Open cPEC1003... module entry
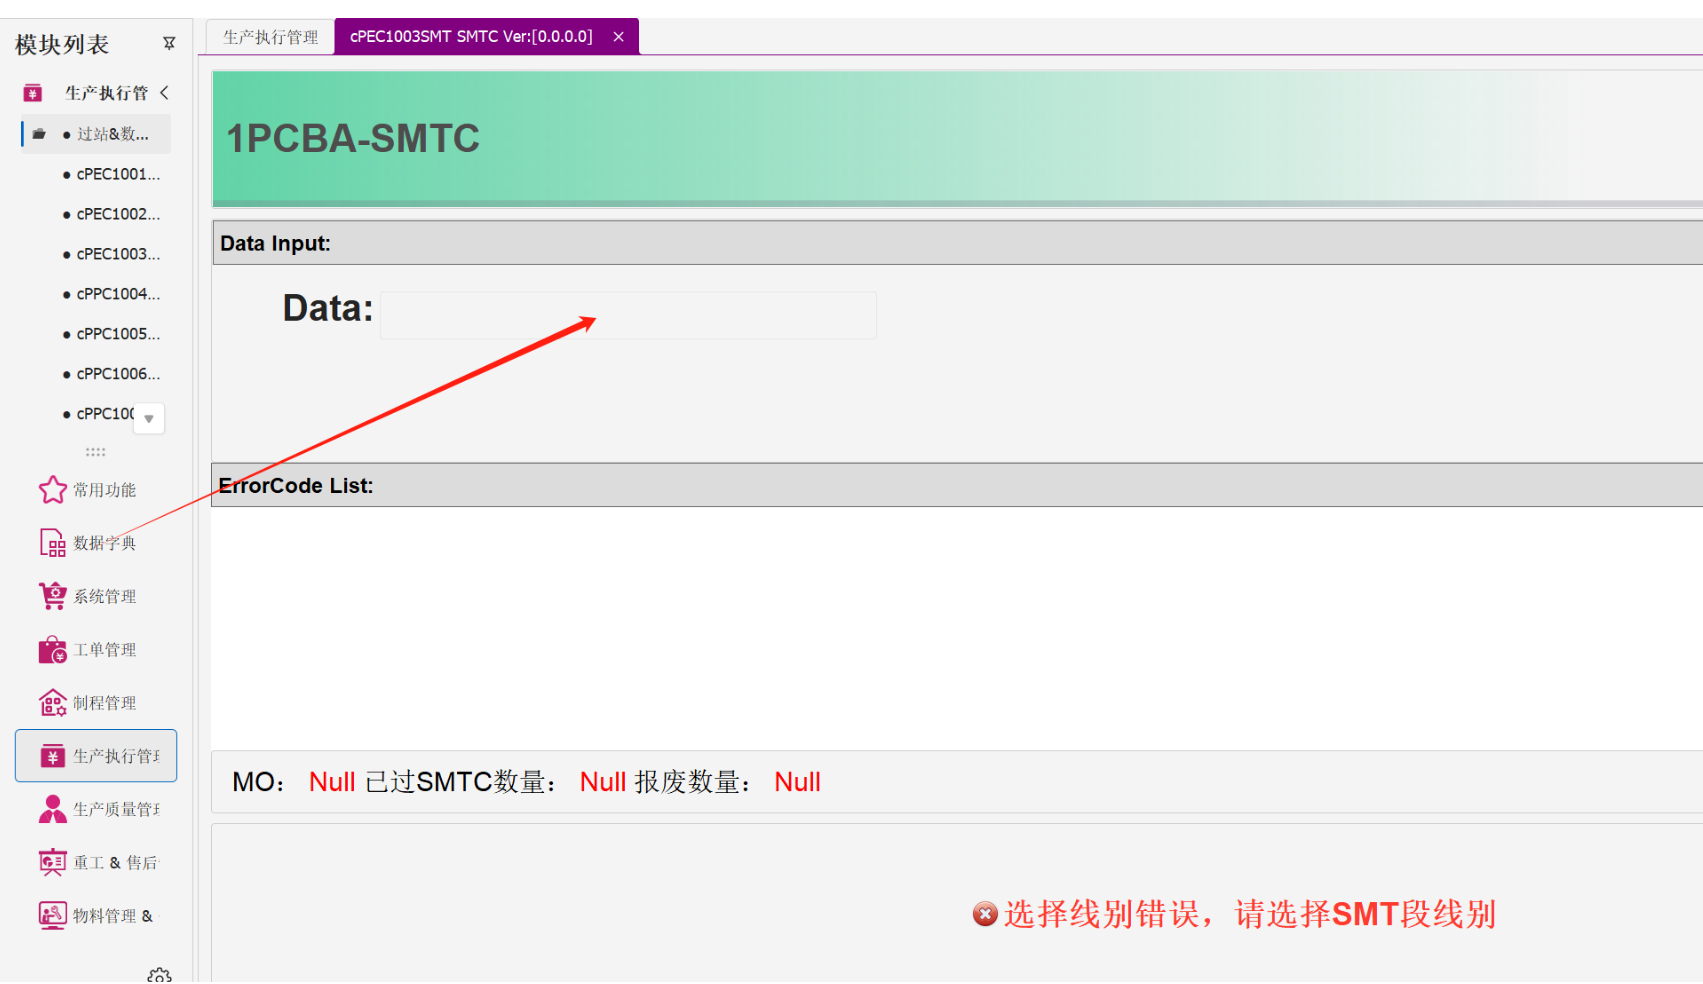The width and height of the screenshot is (1703, 984). click(x=118, y=254)
